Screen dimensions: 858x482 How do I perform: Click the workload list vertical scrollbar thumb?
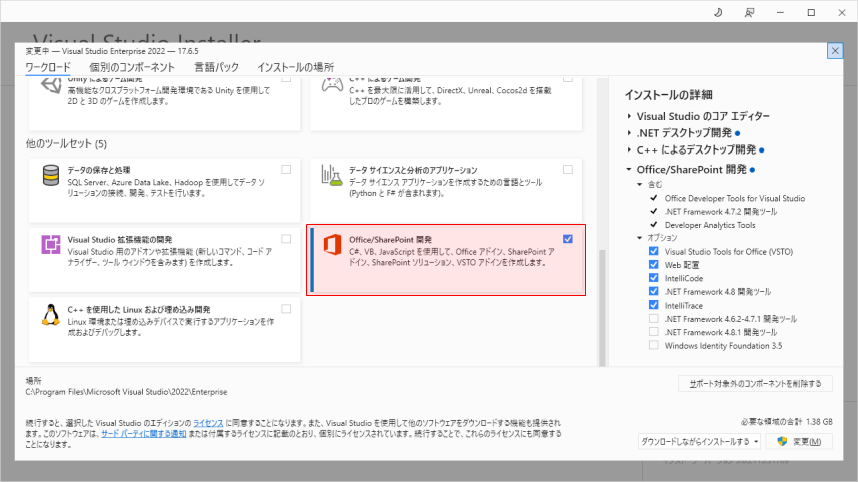[x=602, y=307]
